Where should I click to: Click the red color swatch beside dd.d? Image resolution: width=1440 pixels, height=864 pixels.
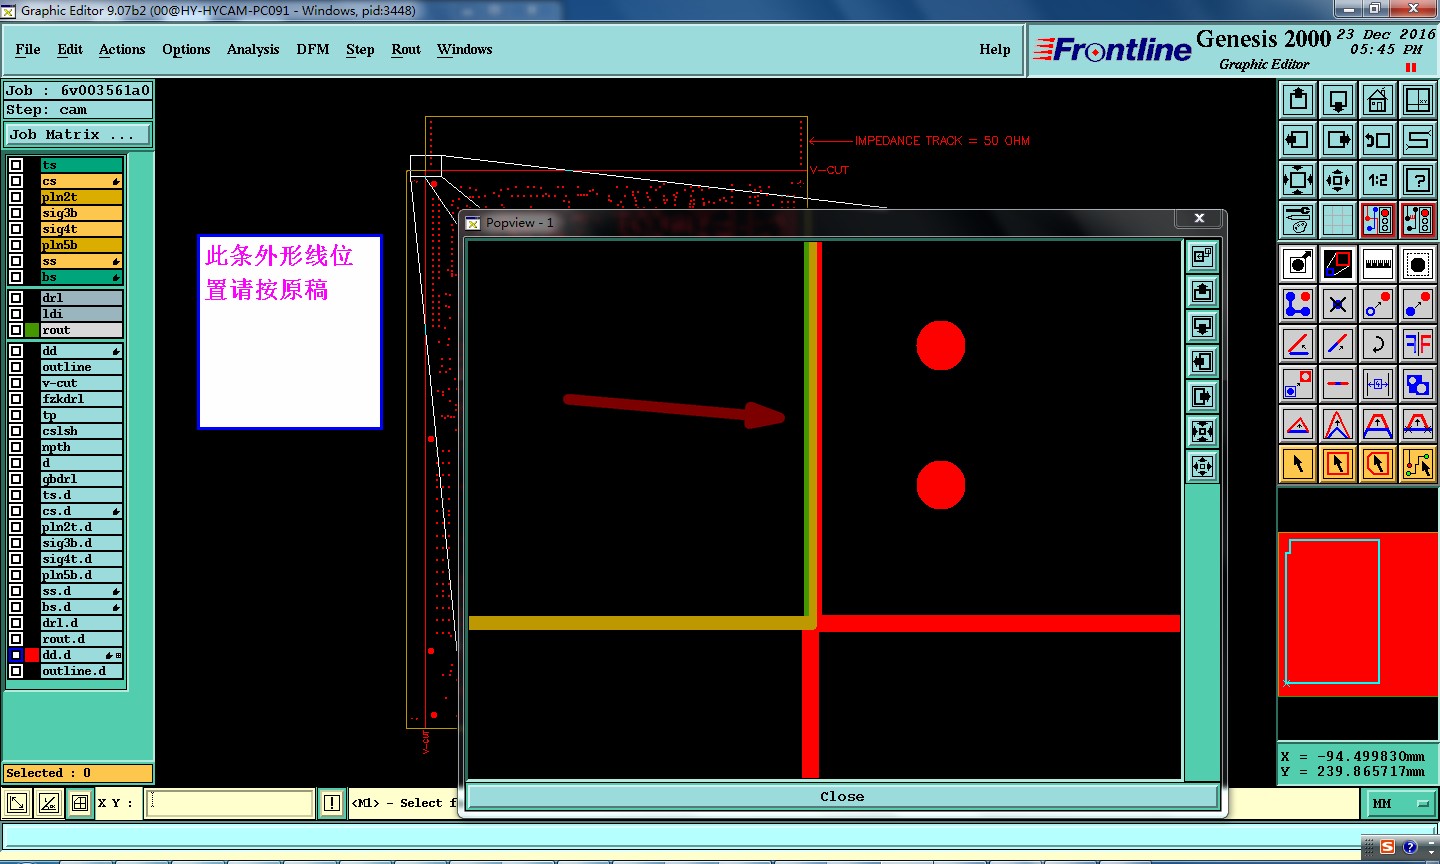(x=32, y=655)
